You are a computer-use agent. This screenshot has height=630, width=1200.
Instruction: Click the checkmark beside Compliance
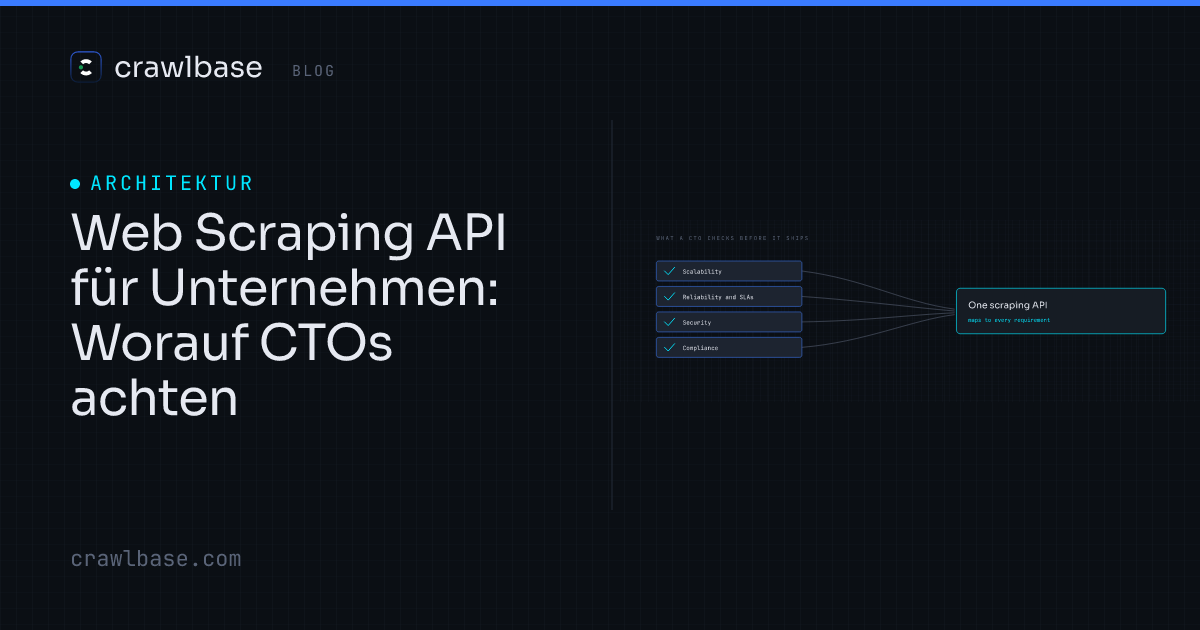tap(669, 348)
